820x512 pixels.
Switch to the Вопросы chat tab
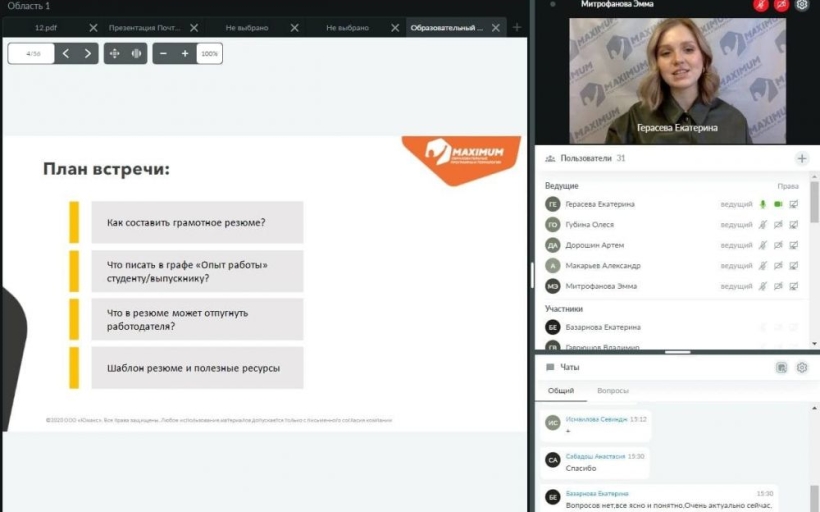pyautogui.click(x=612, y=391)
